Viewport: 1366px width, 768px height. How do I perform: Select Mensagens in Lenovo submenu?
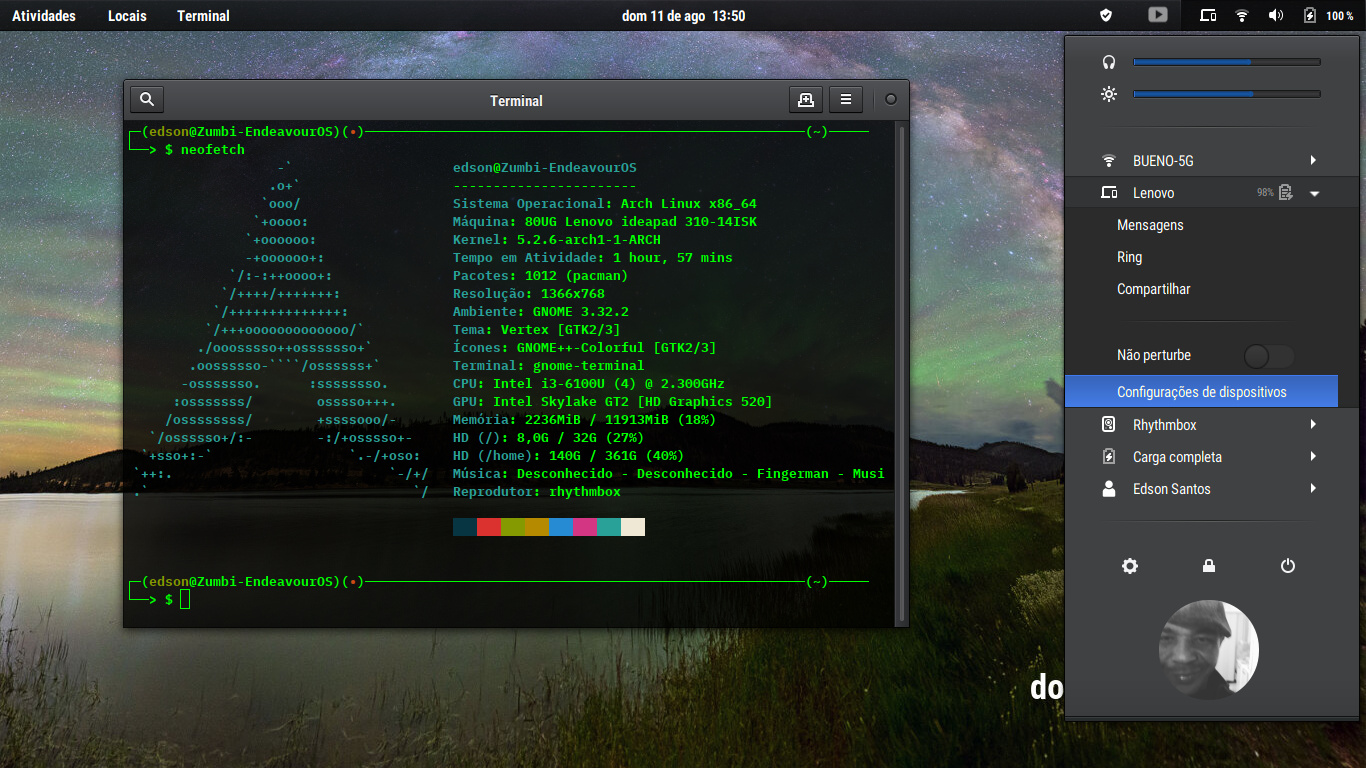[x=1150, y=225]
